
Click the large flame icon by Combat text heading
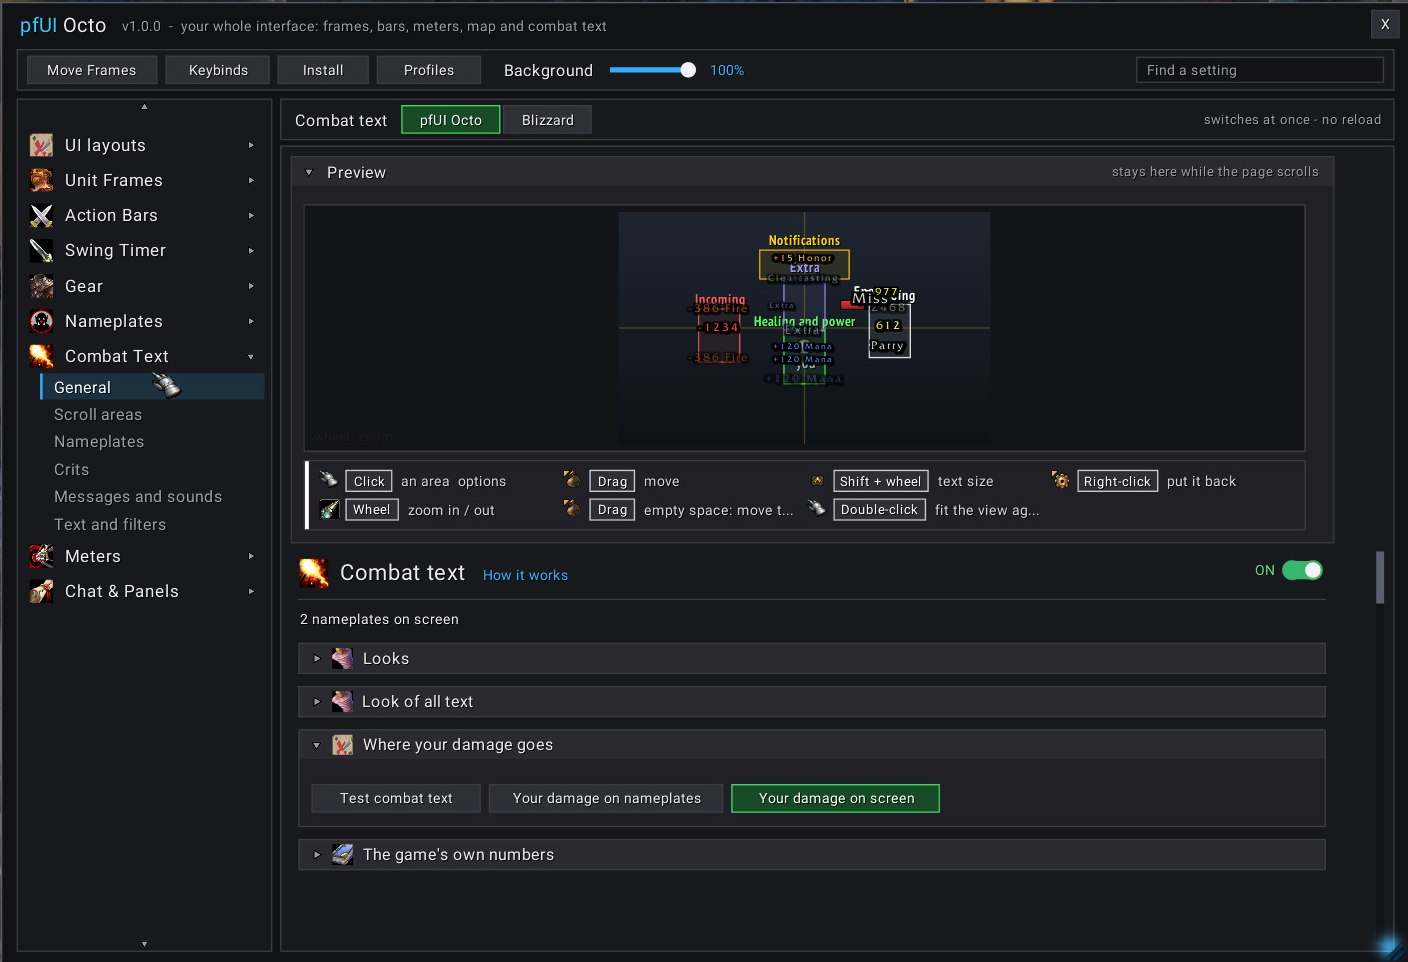coord(314,573)
